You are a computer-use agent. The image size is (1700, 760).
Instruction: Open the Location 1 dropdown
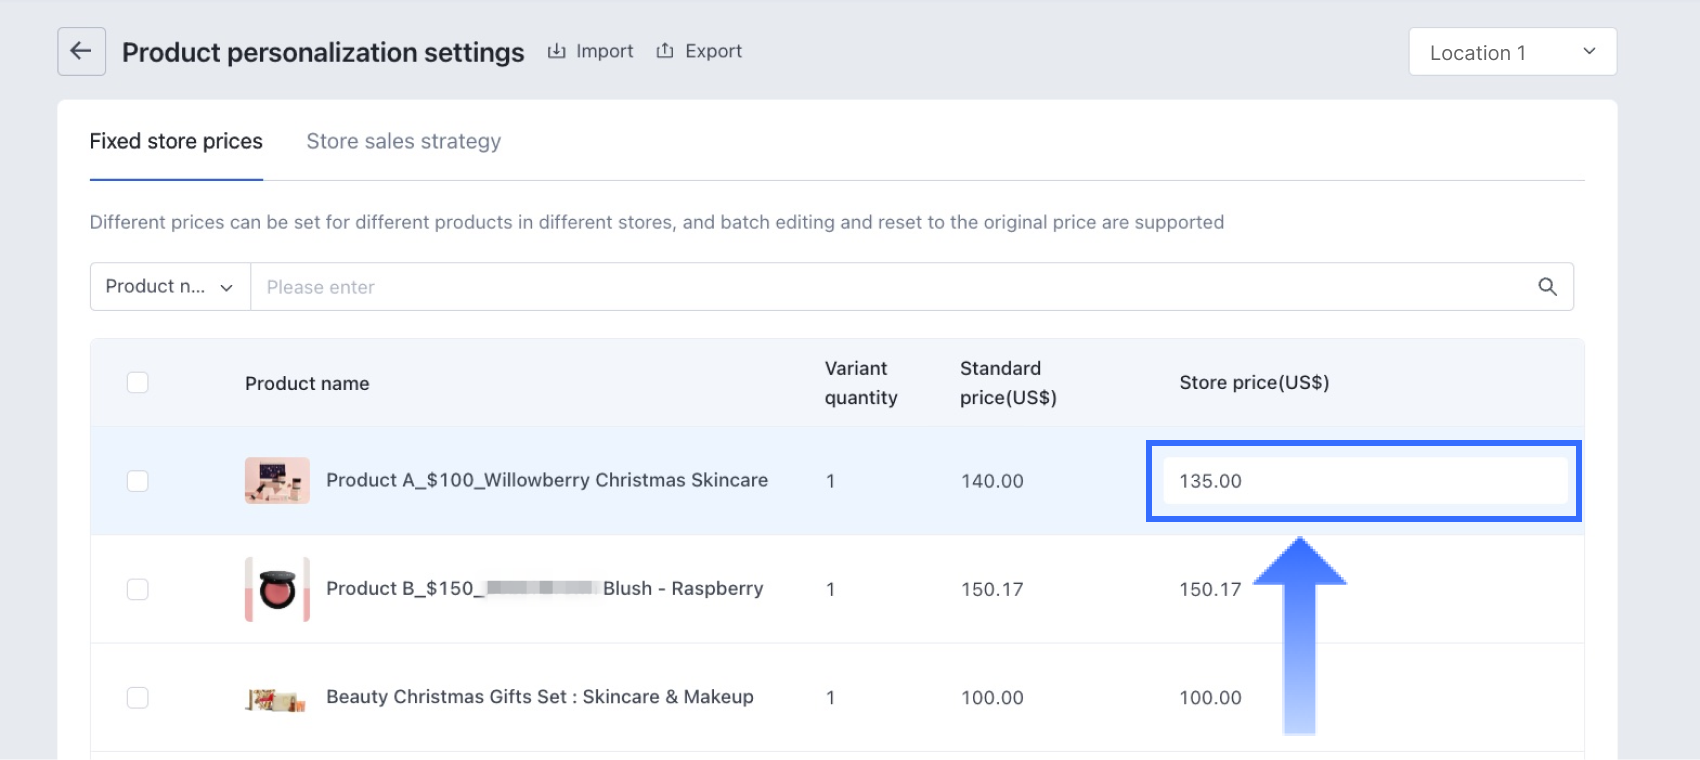pyautogui.click(x=1512, y=52)
